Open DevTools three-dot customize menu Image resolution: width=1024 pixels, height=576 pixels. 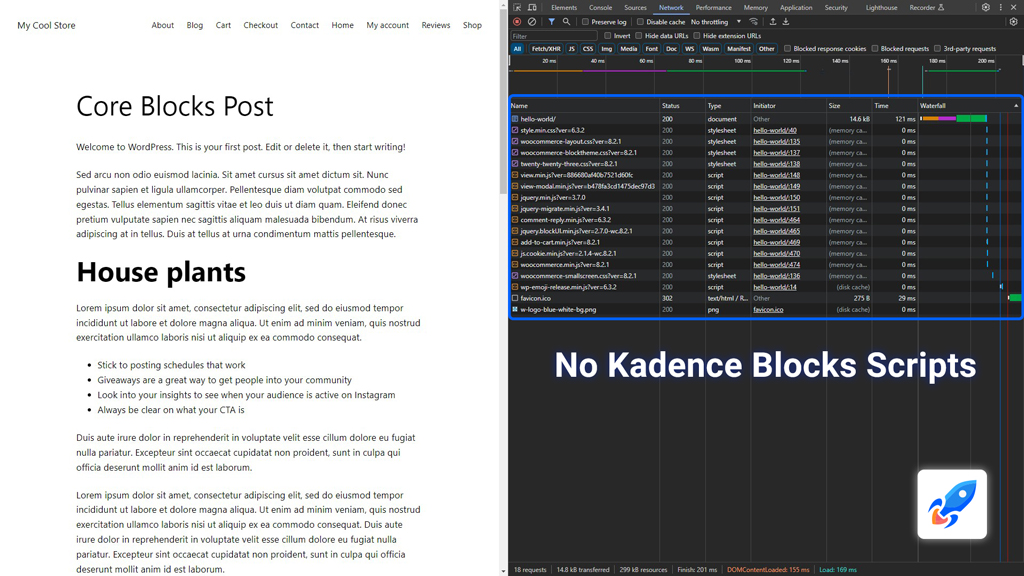point(1000,7)
